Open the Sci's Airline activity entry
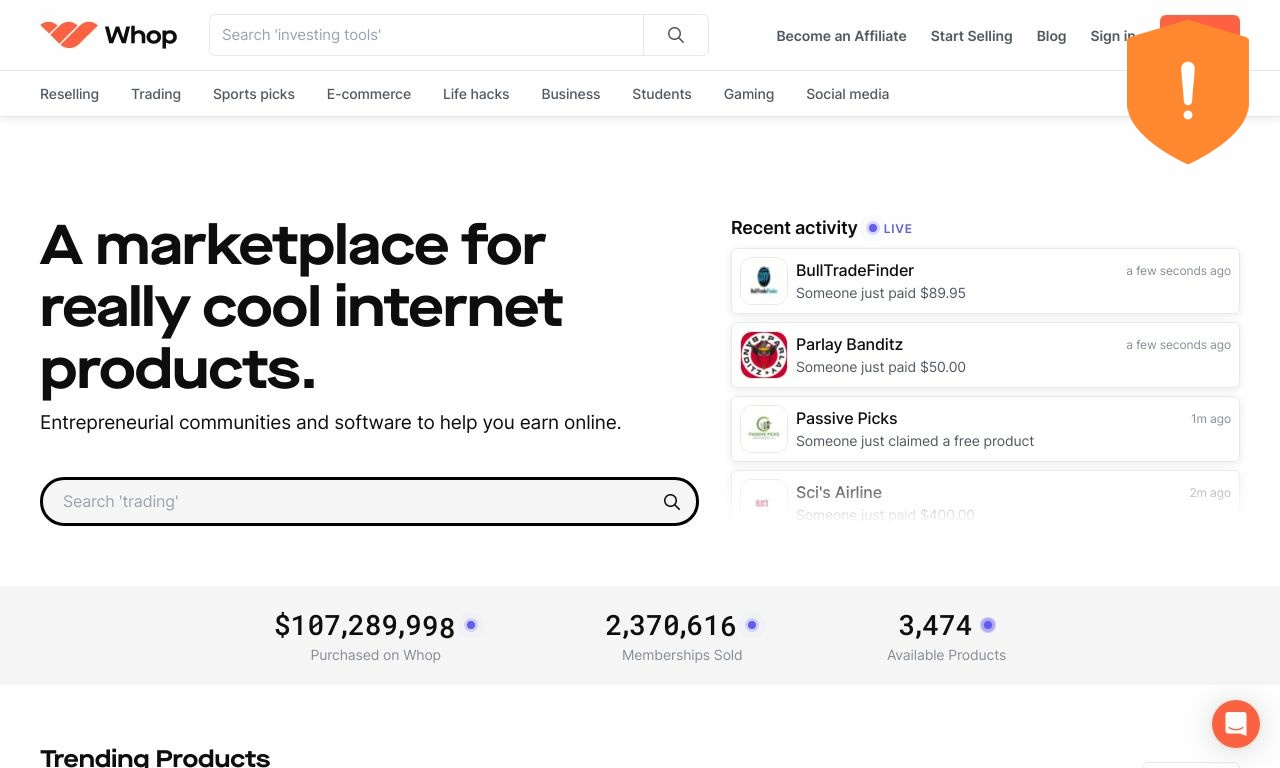Viewport: 1280px width, 768px height. tap(985, 495)
